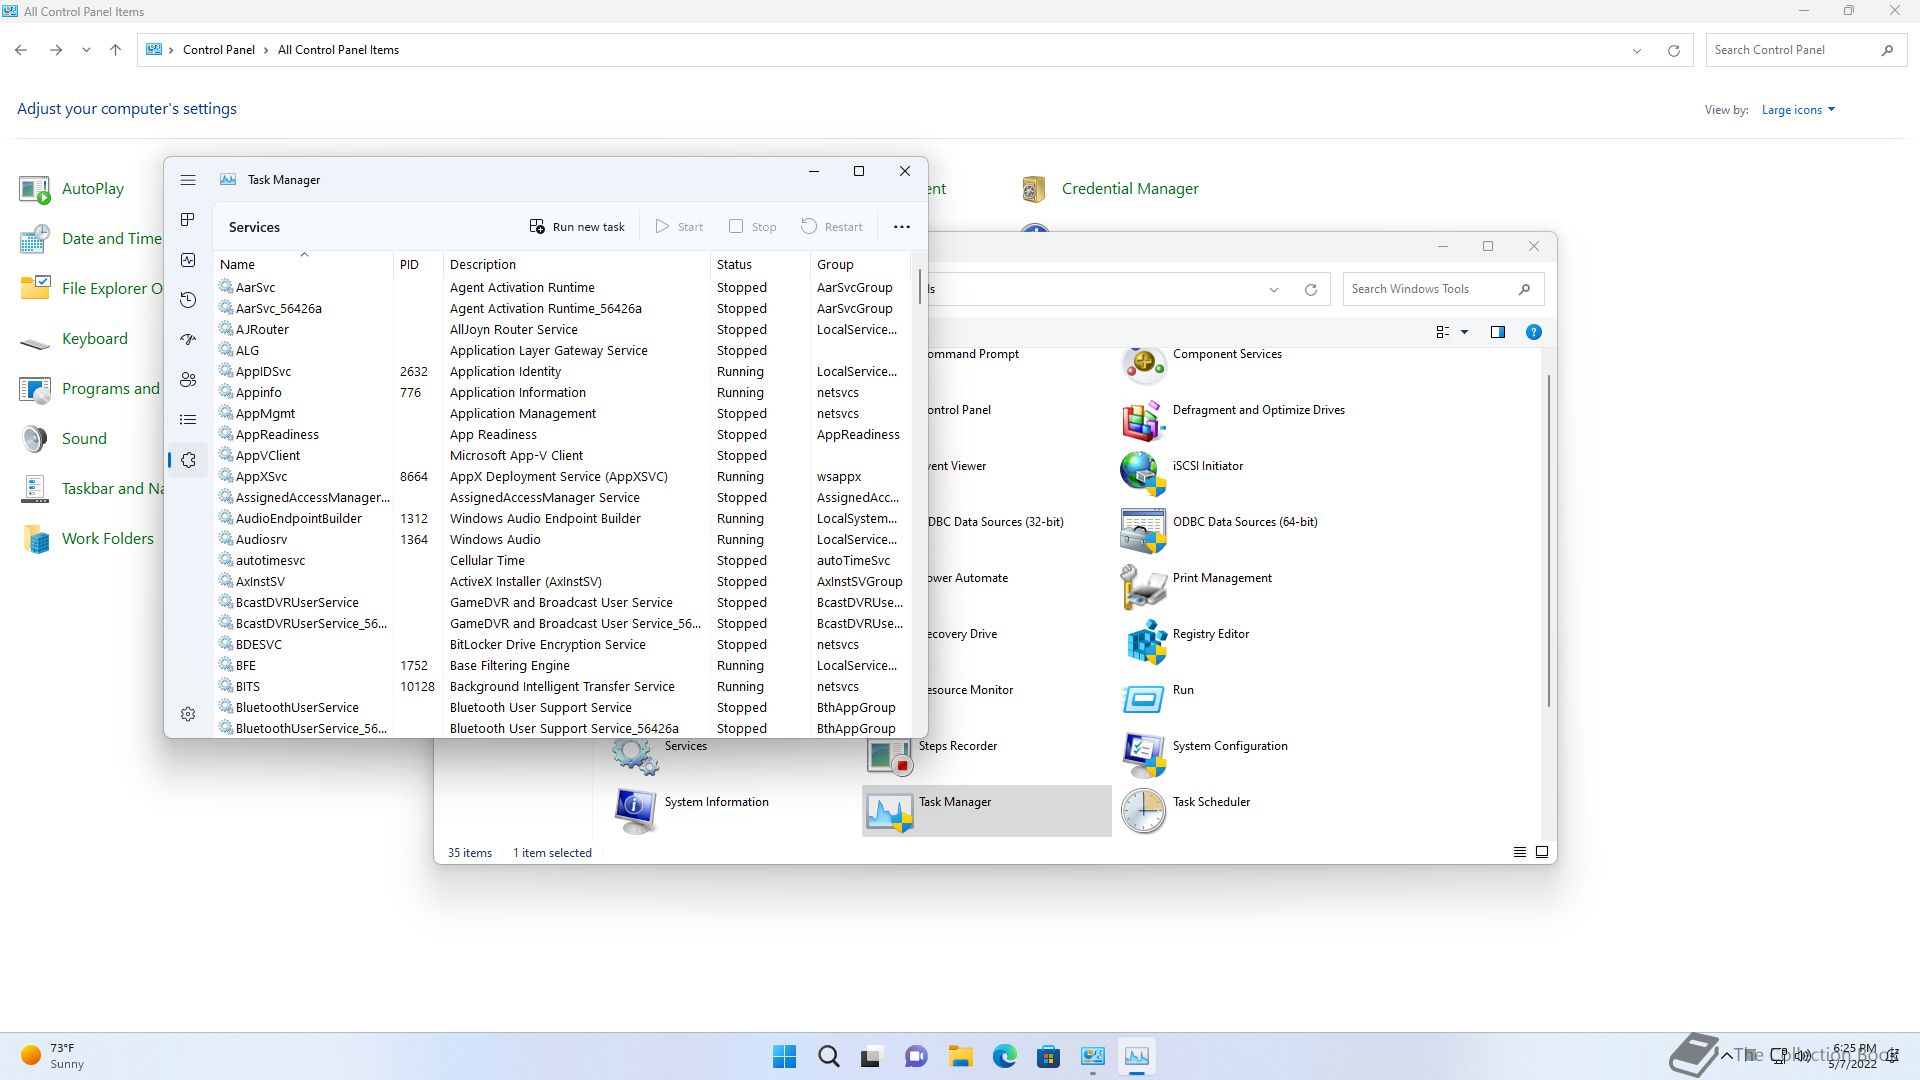Refresh Windows Tools window address bar

1310,289
